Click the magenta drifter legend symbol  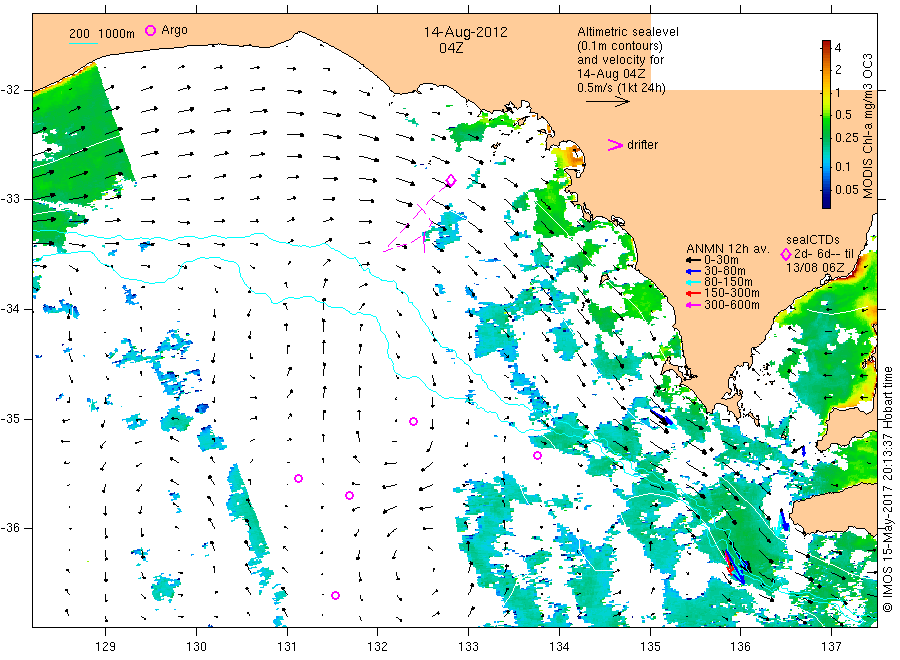click(x=615, y=145)
